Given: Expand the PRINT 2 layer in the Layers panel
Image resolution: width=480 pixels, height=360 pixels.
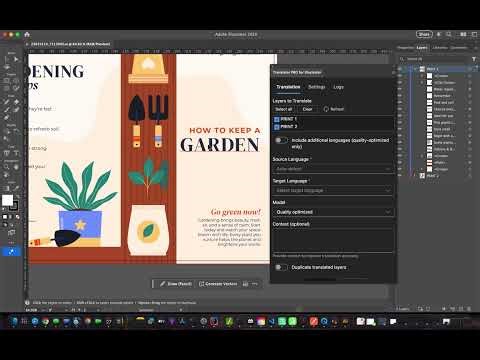Looking at the screenshot, I should [415, 176].
